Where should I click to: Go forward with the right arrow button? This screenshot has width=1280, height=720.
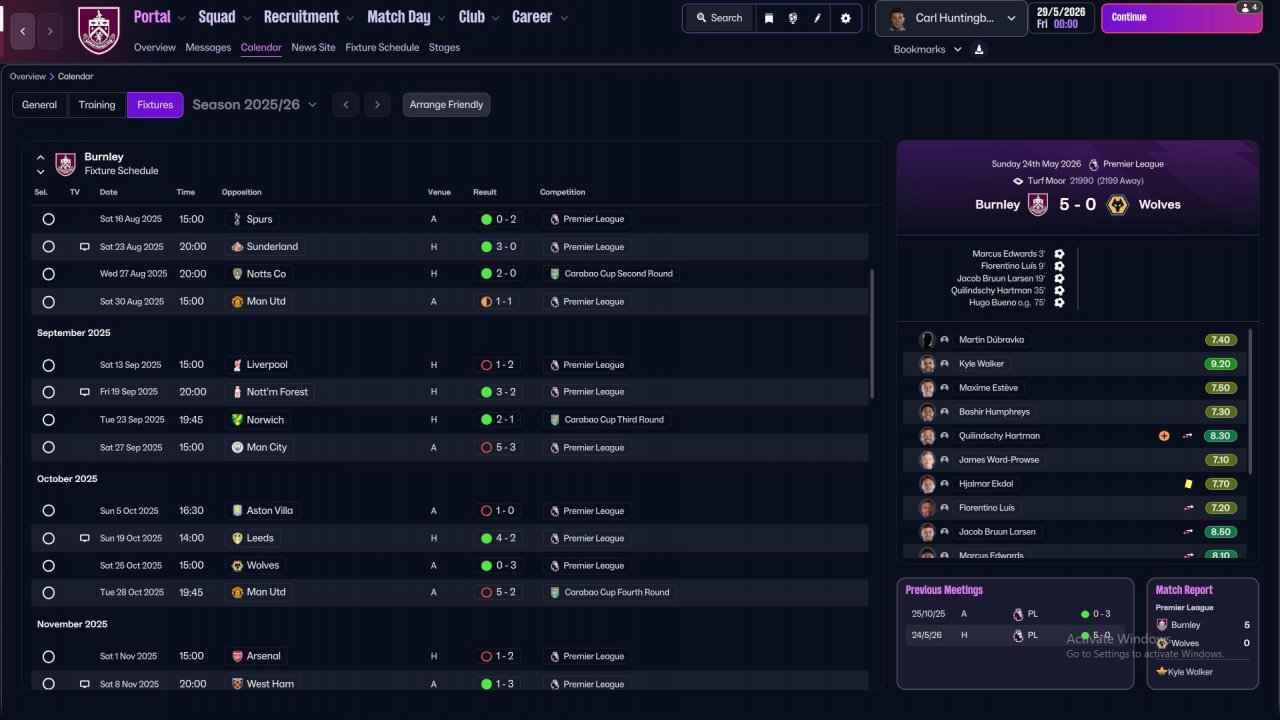tap(50, 31)
